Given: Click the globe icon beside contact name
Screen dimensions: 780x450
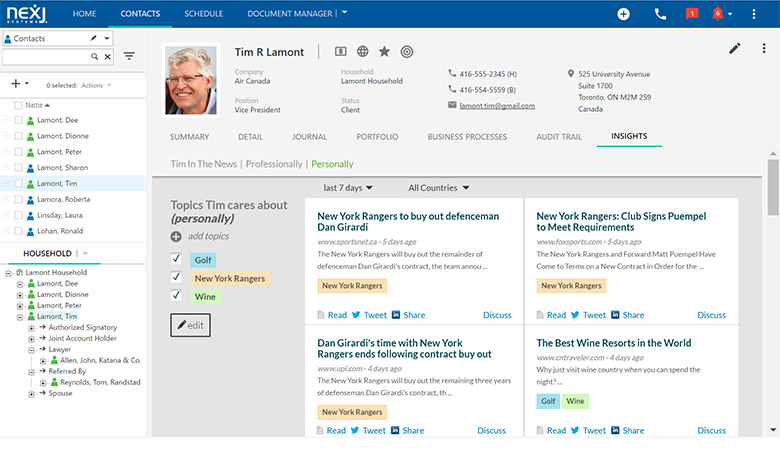Looking at the screenshot, I should (363, 51).
